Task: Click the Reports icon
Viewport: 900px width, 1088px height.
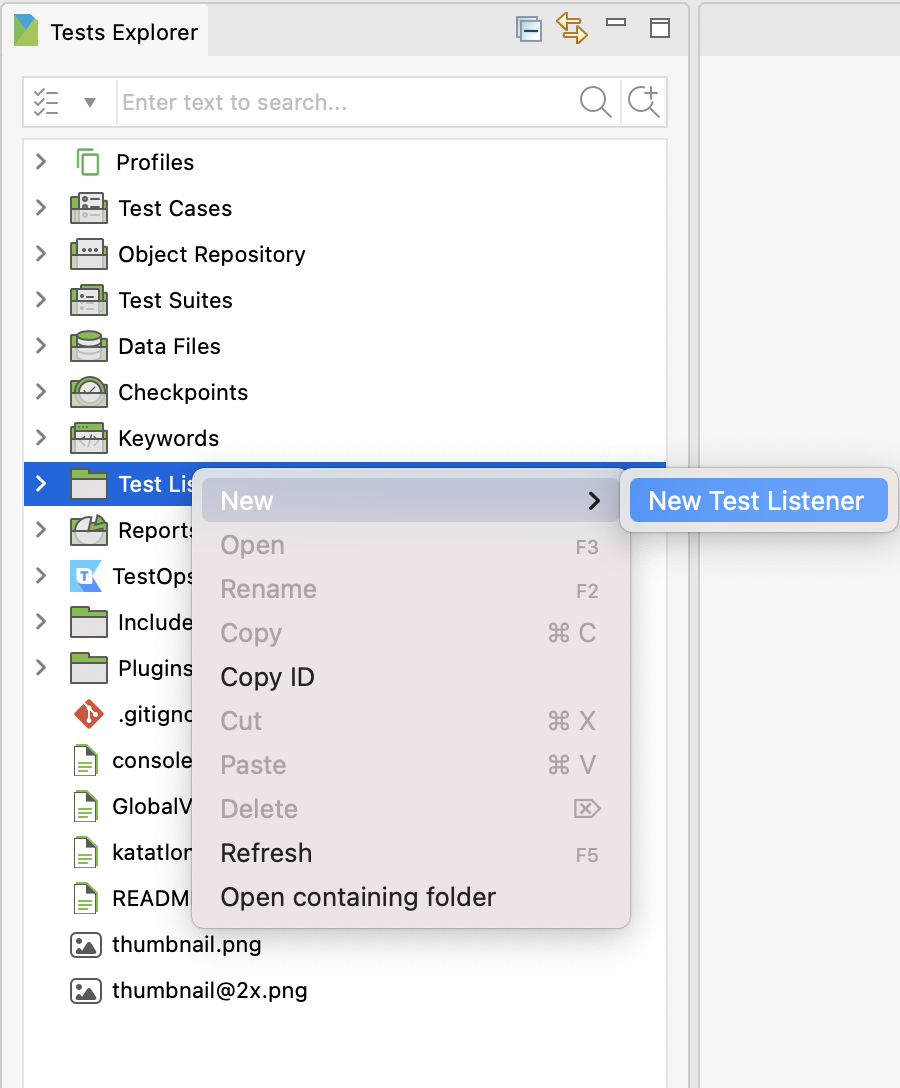Action: click(x=88, y=530)
